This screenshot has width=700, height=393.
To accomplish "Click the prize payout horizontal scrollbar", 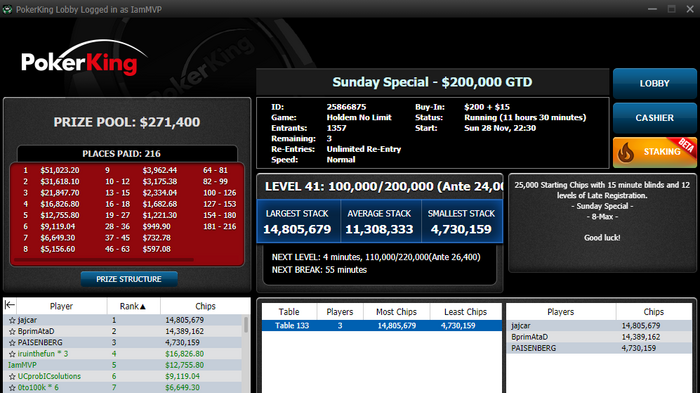I will click(x=104, y=259).
